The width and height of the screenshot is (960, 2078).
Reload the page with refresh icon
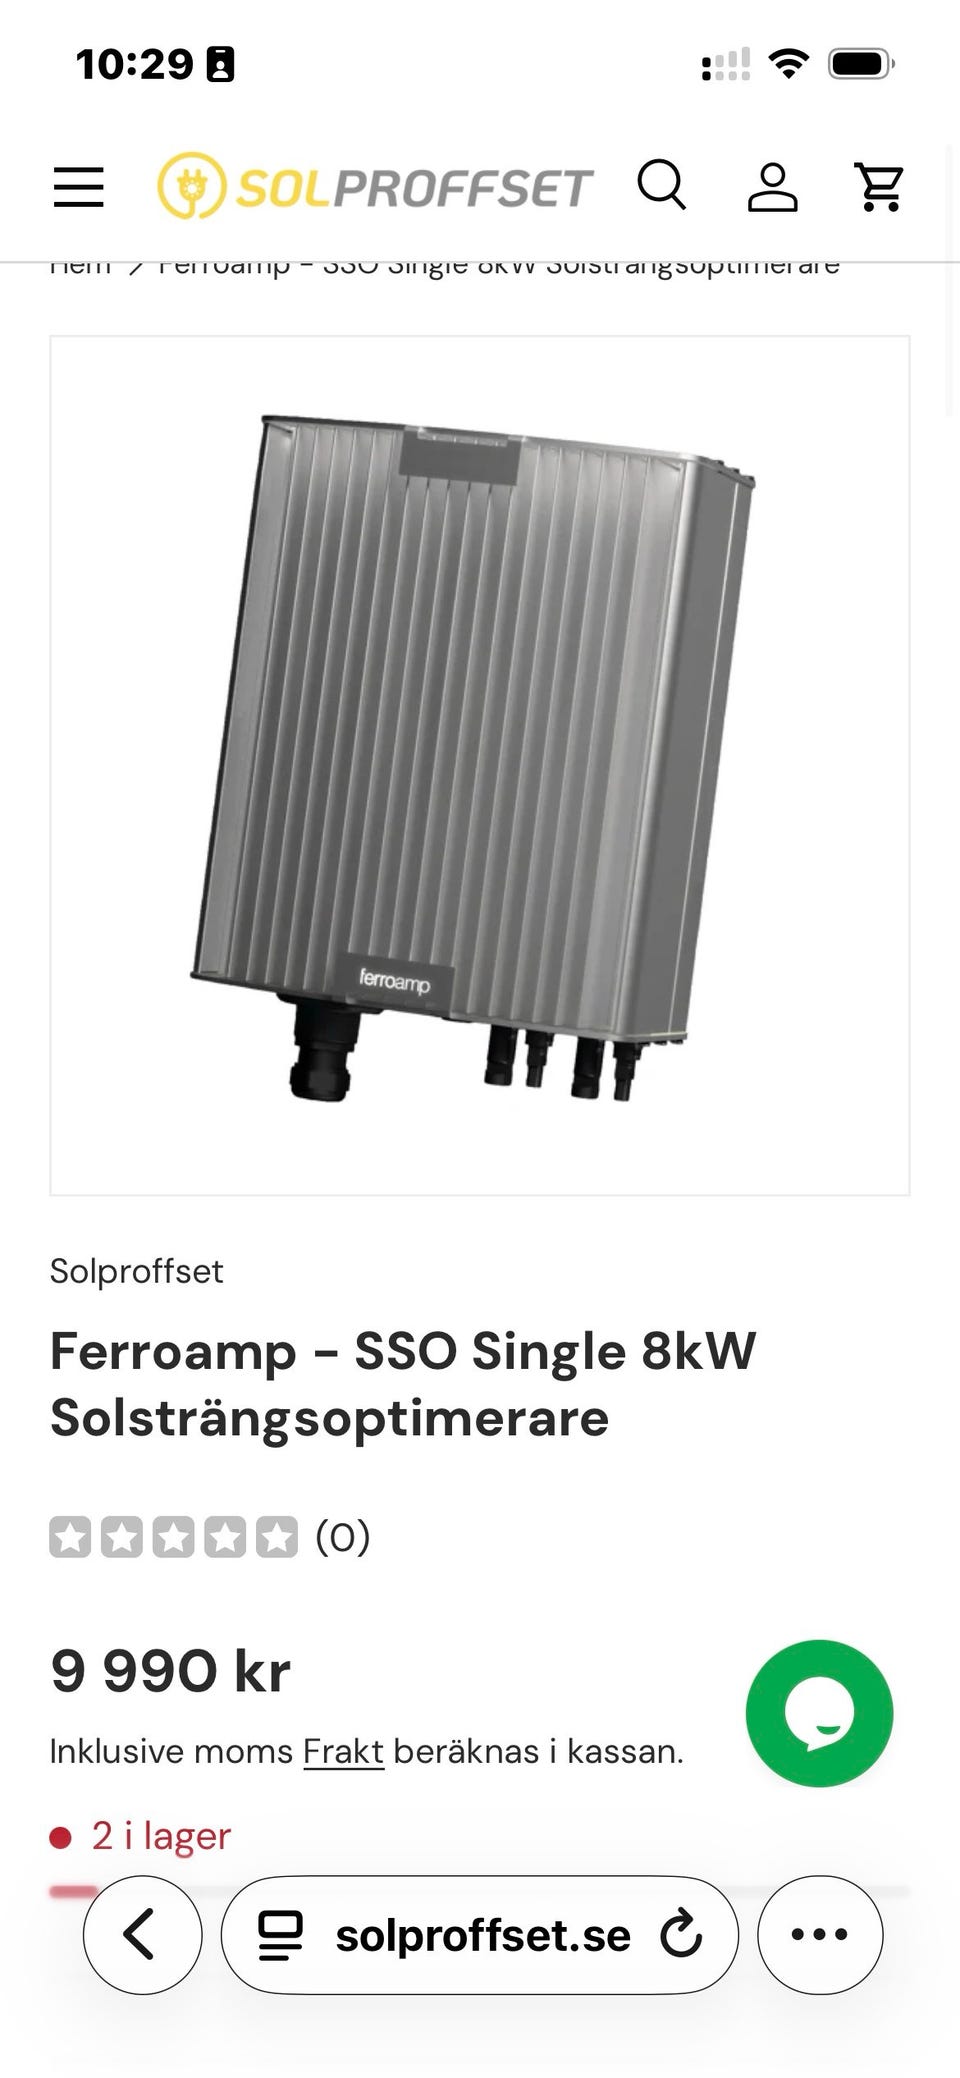pos(682,1934)
